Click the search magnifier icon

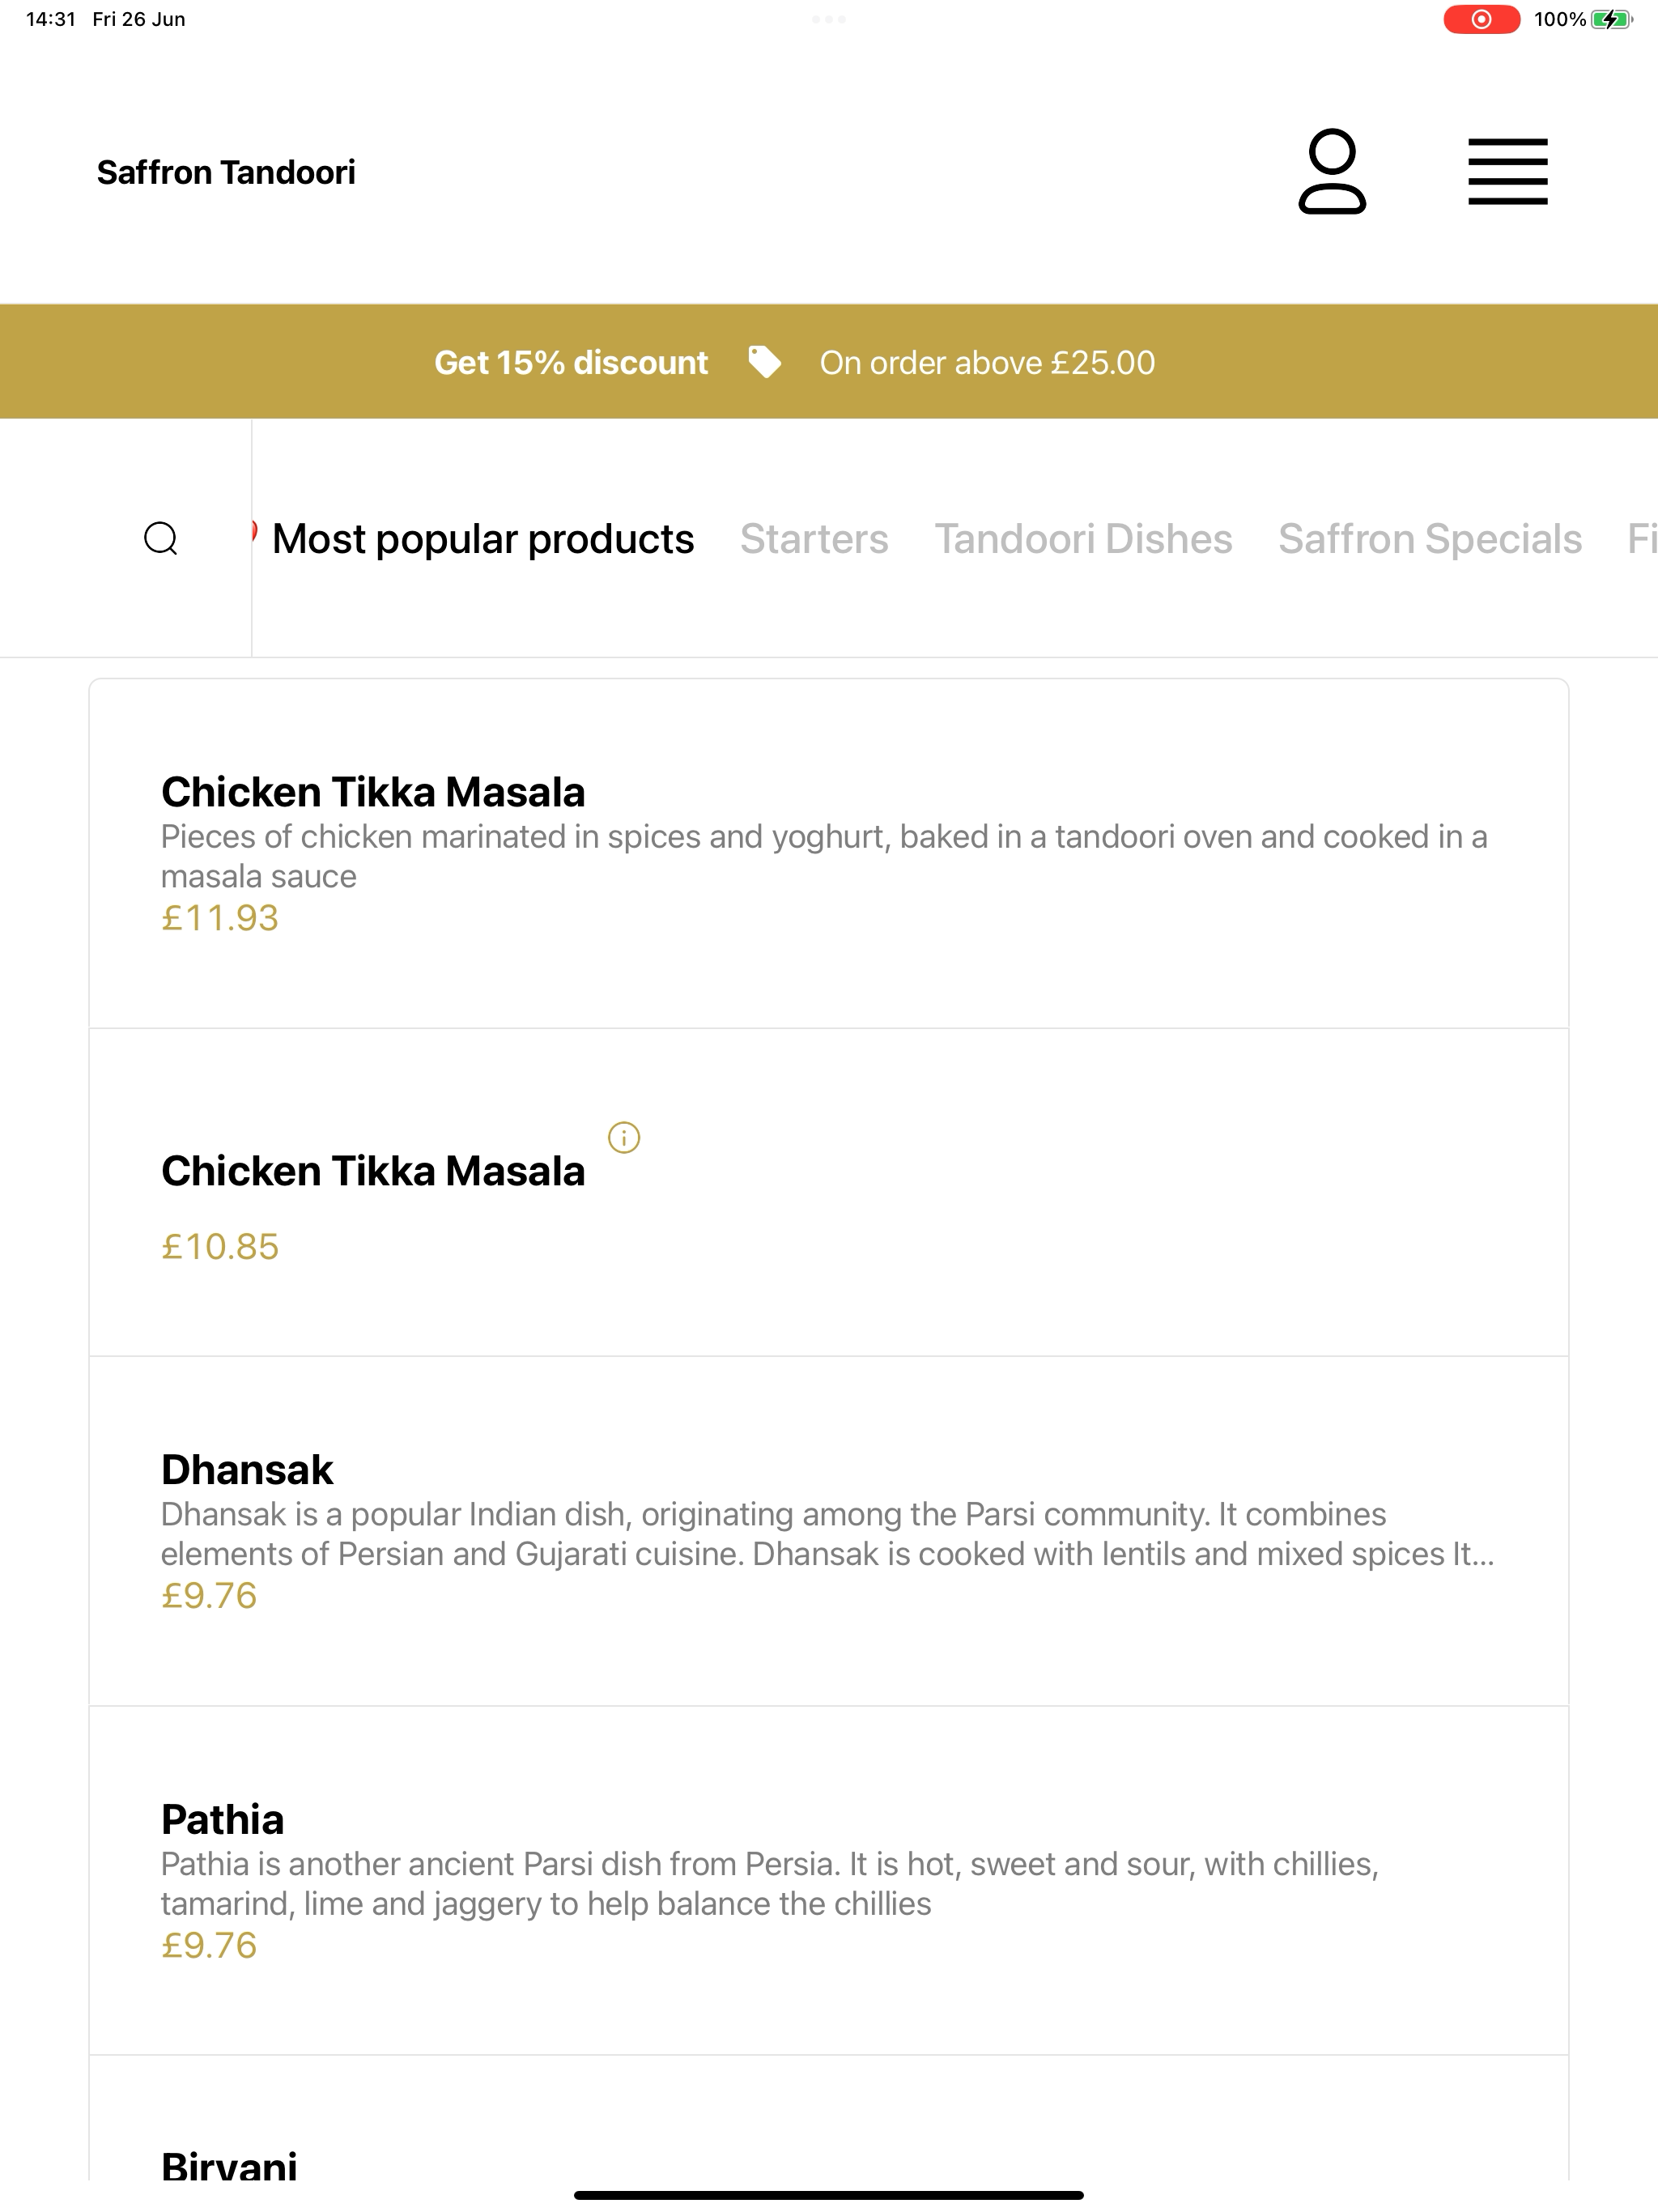(161, 538)
